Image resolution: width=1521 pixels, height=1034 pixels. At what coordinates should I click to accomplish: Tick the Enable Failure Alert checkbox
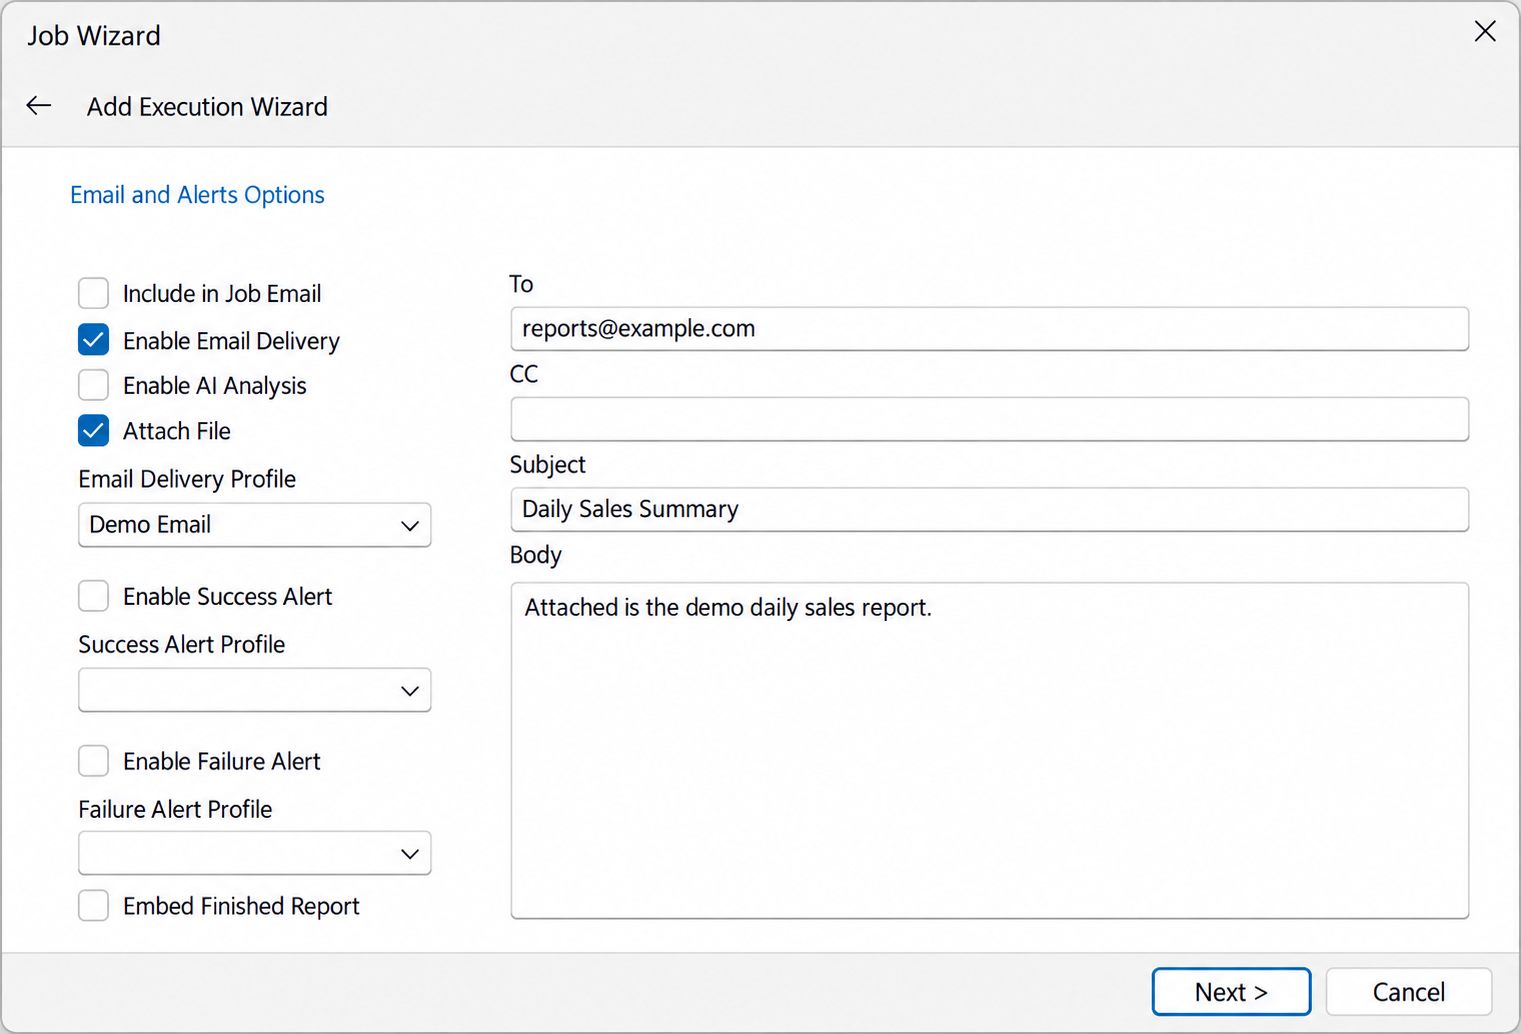coord(94,761)
